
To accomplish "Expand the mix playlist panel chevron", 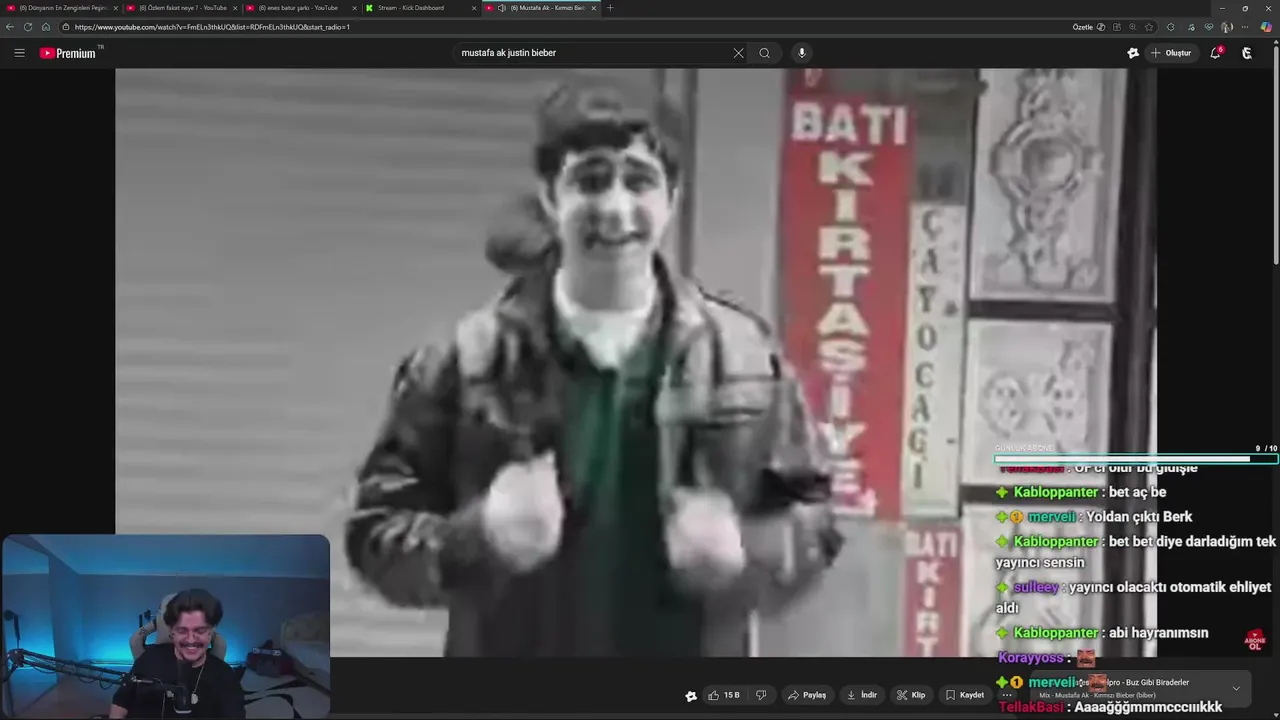I will (x=1236, y=688).
